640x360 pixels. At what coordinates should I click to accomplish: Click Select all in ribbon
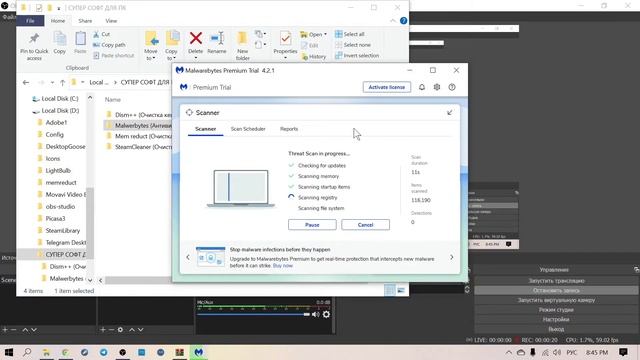point(350,34)
